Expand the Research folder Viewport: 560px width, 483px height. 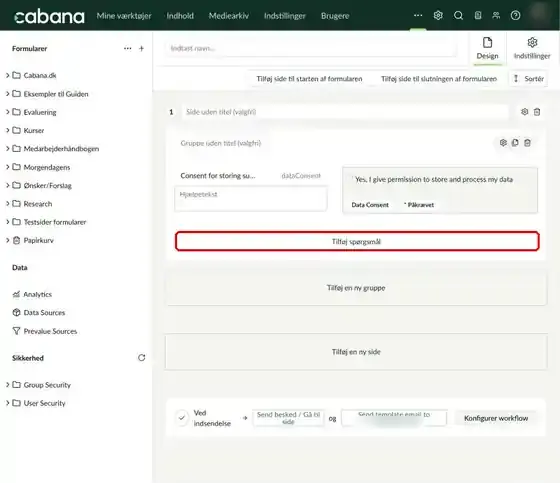point(8,204)
